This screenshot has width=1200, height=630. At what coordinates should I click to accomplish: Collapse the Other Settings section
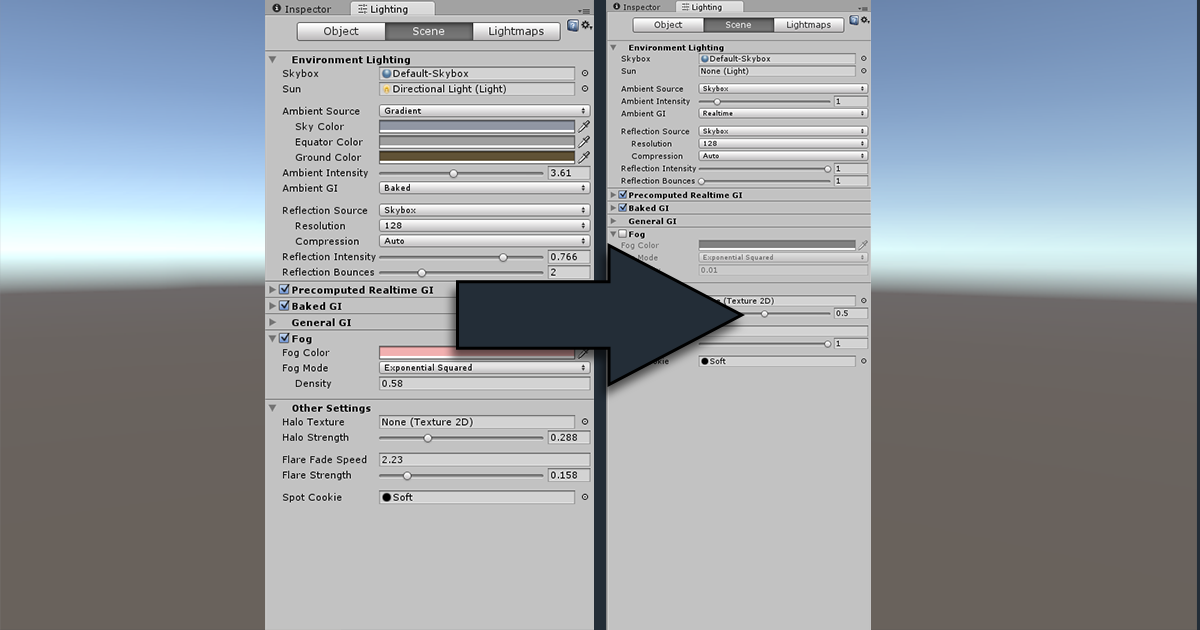click(272, 408)
